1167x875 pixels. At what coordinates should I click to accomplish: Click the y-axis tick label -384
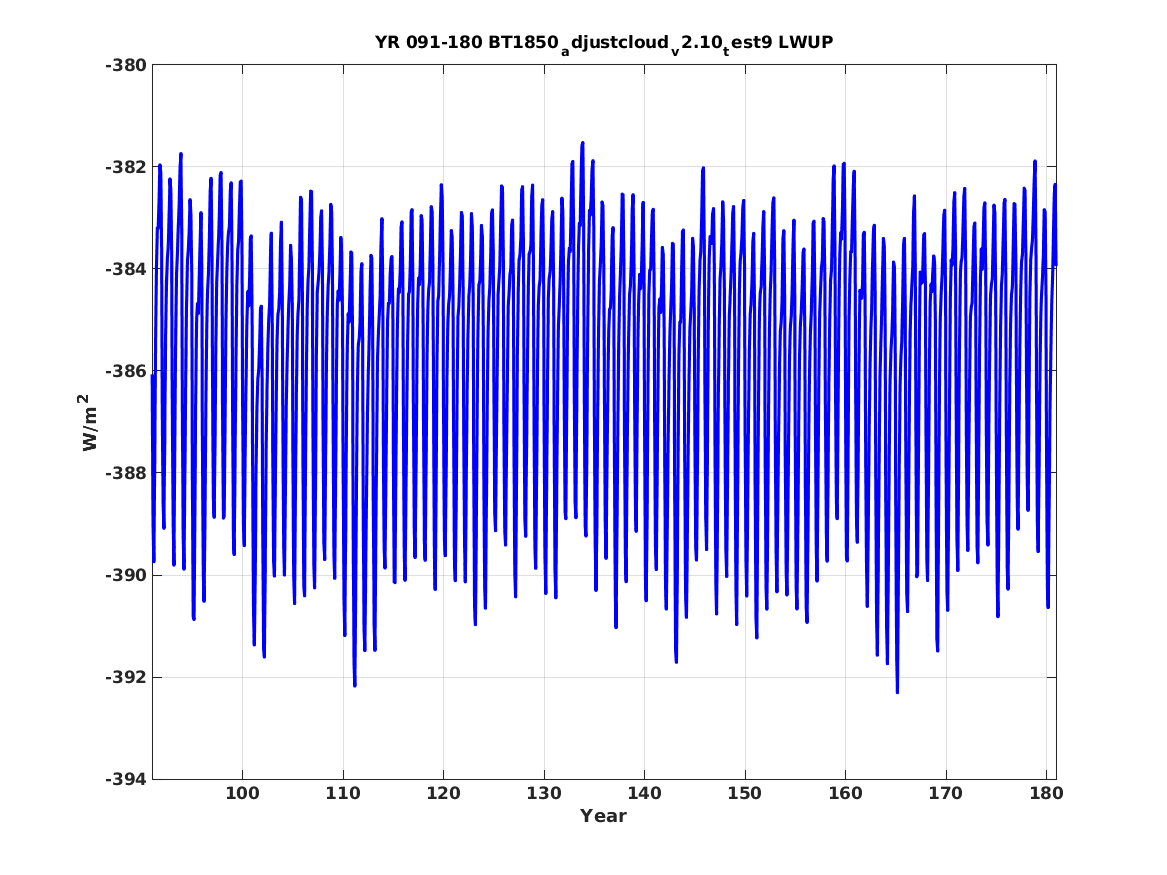[x=126, y=269]
